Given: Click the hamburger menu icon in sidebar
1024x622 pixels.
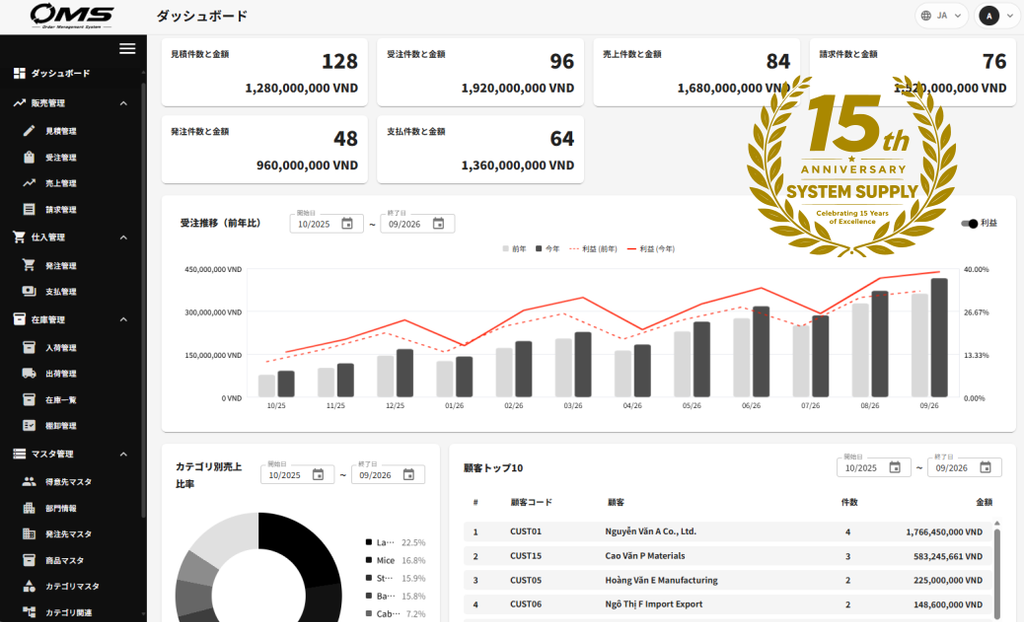Looking at the screenshot, I should [x=127, y=49].
